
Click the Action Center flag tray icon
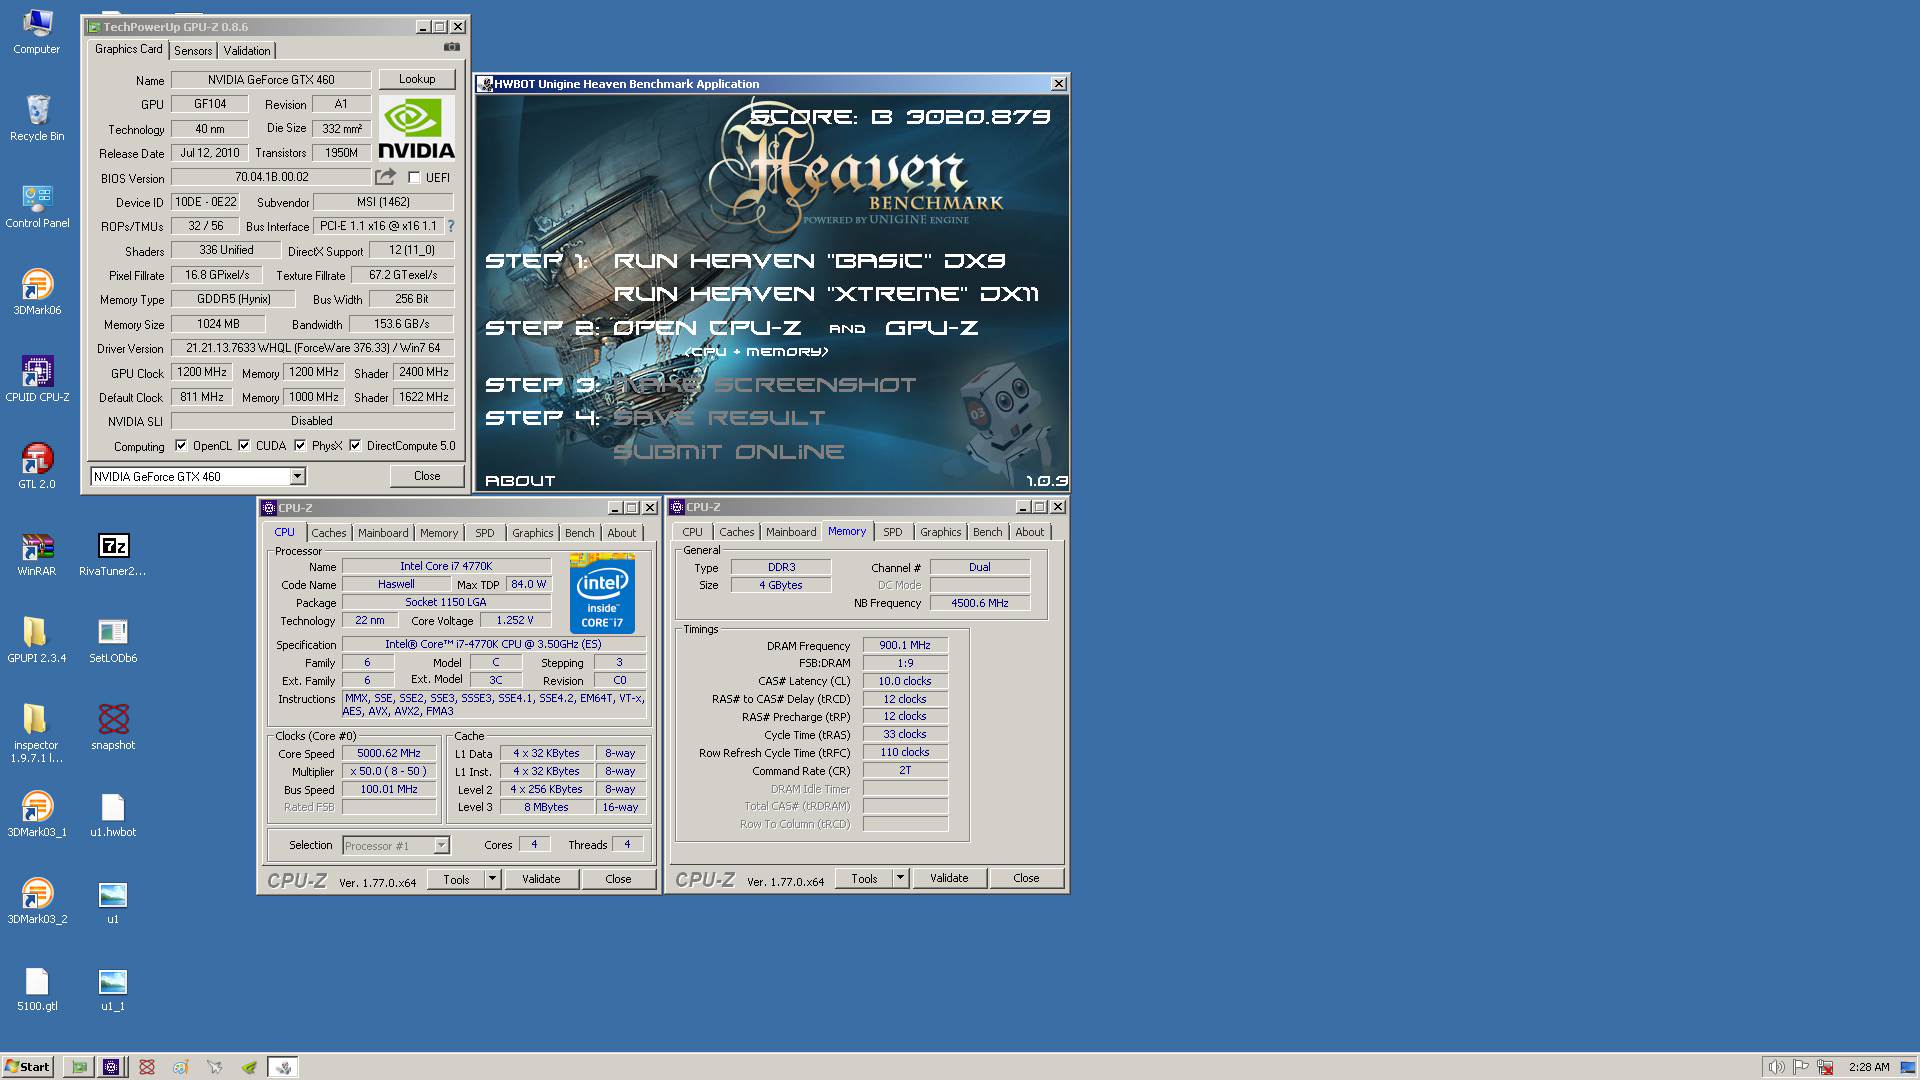1801,1067
